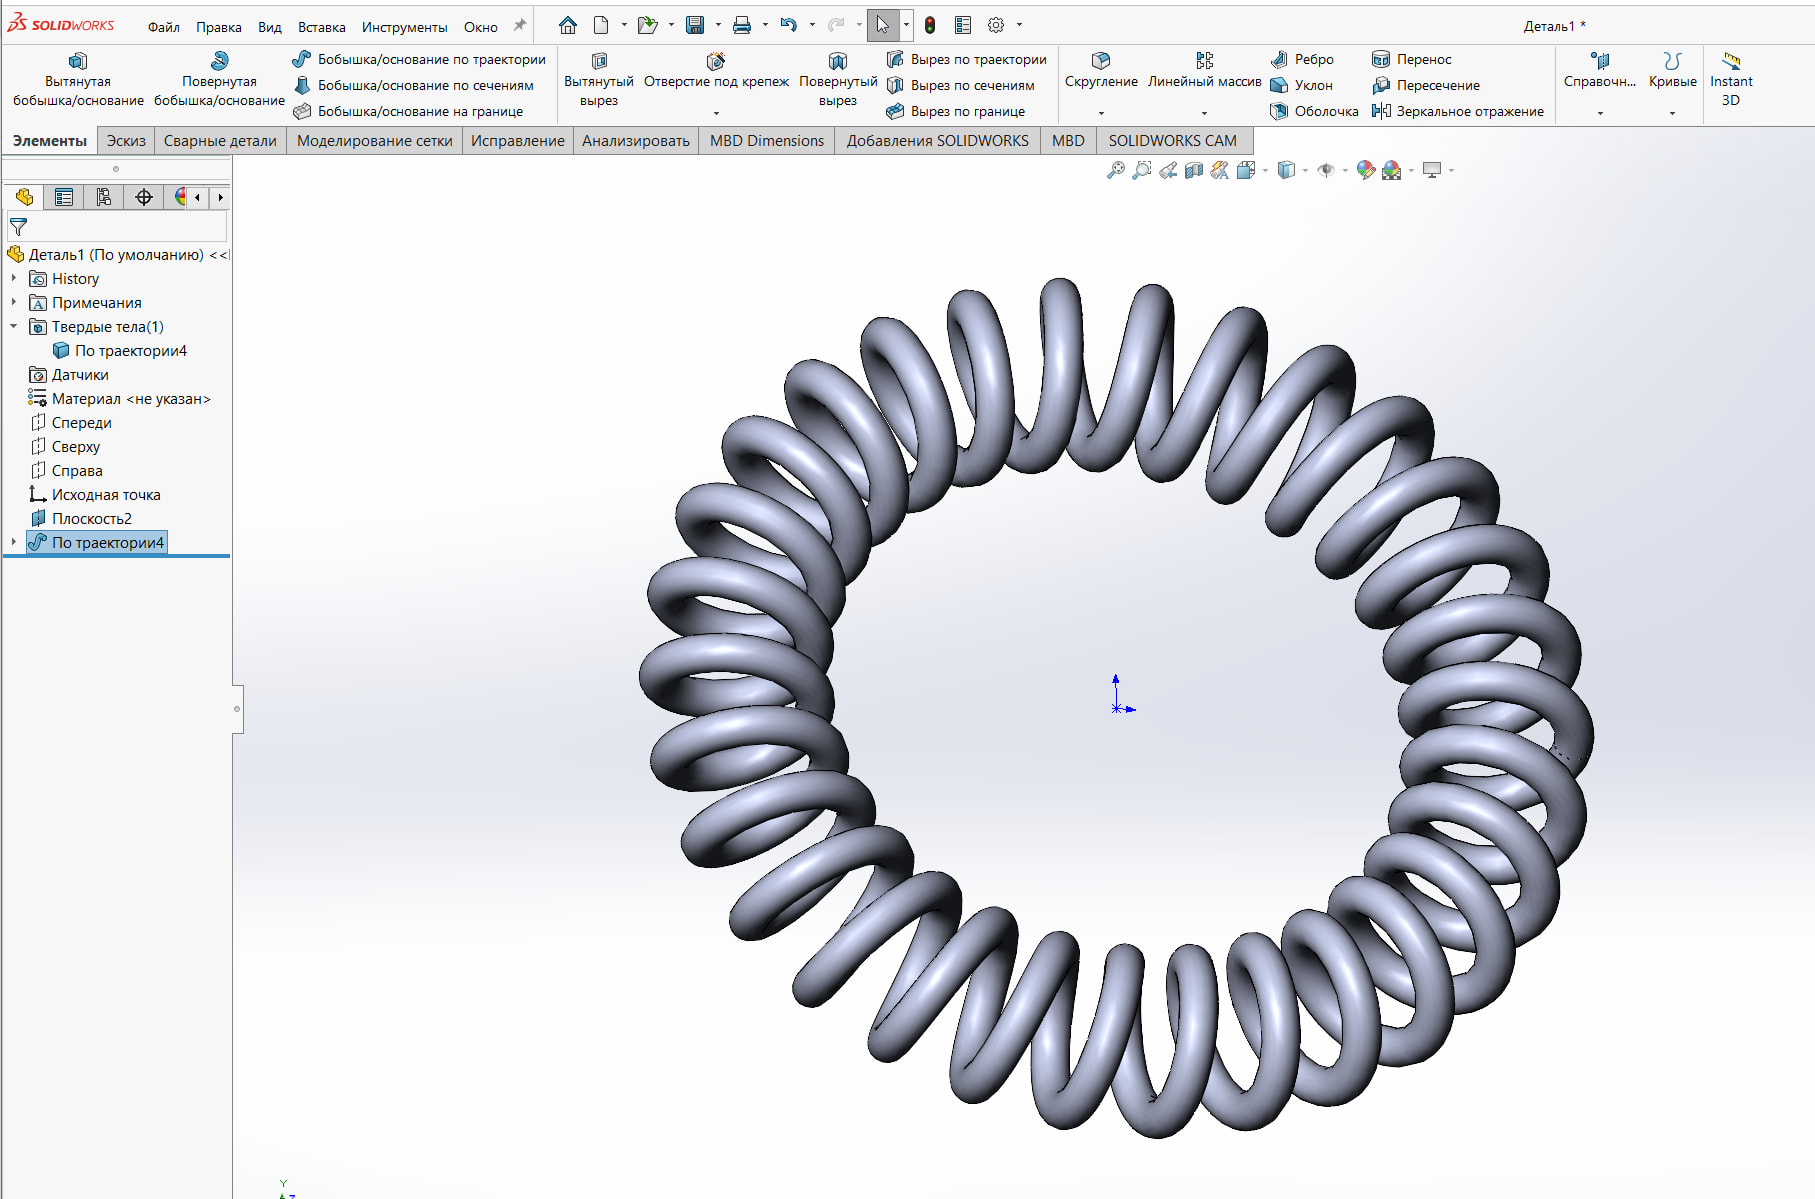Click Edit Appearance color ball icon
Viewport: 1815px width, 1199px height.
(1365, 171)
